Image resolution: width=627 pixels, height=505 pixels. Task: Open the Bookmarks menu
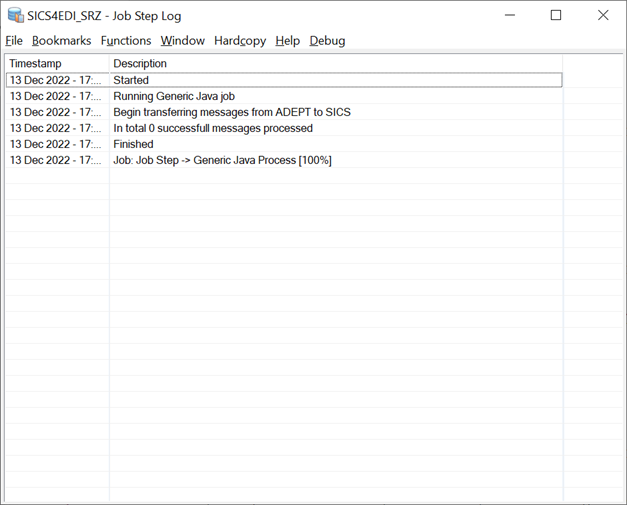[61, 41]
